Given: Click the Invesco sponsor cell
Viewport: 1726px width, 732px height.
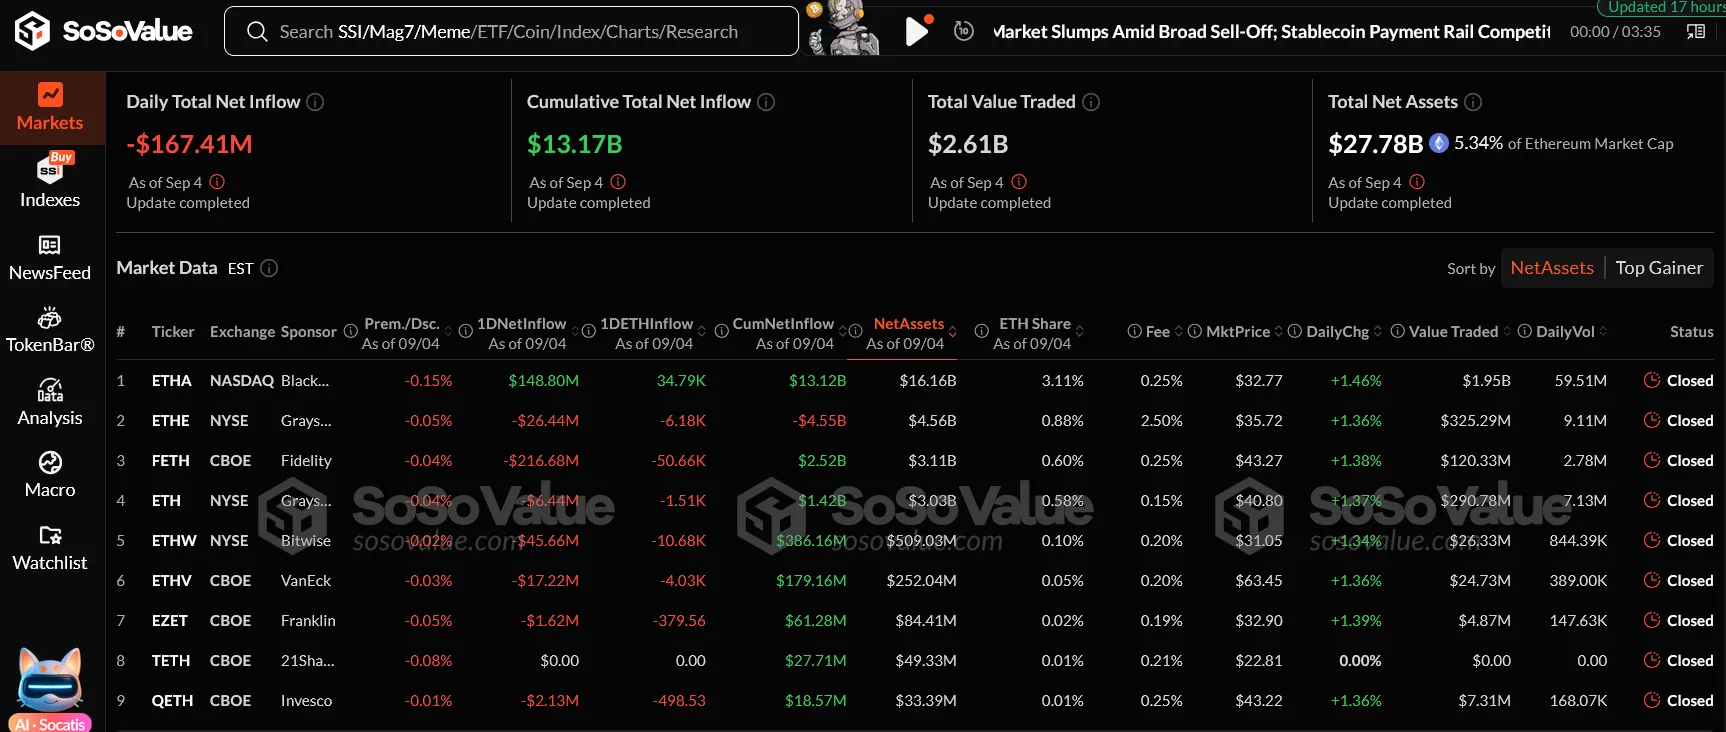Looking at the screenshot, I should coord(306,700).
